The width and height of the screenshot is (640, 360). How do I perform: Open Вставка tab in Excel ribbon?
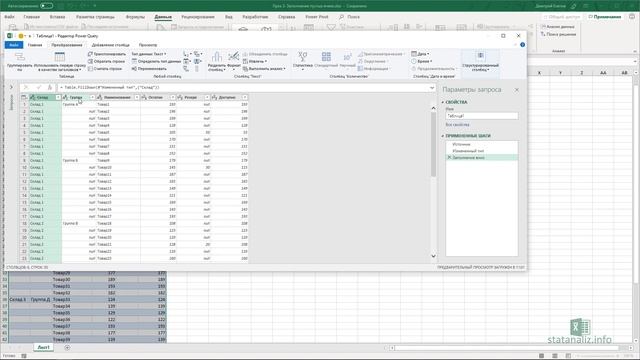click(57, 17)
